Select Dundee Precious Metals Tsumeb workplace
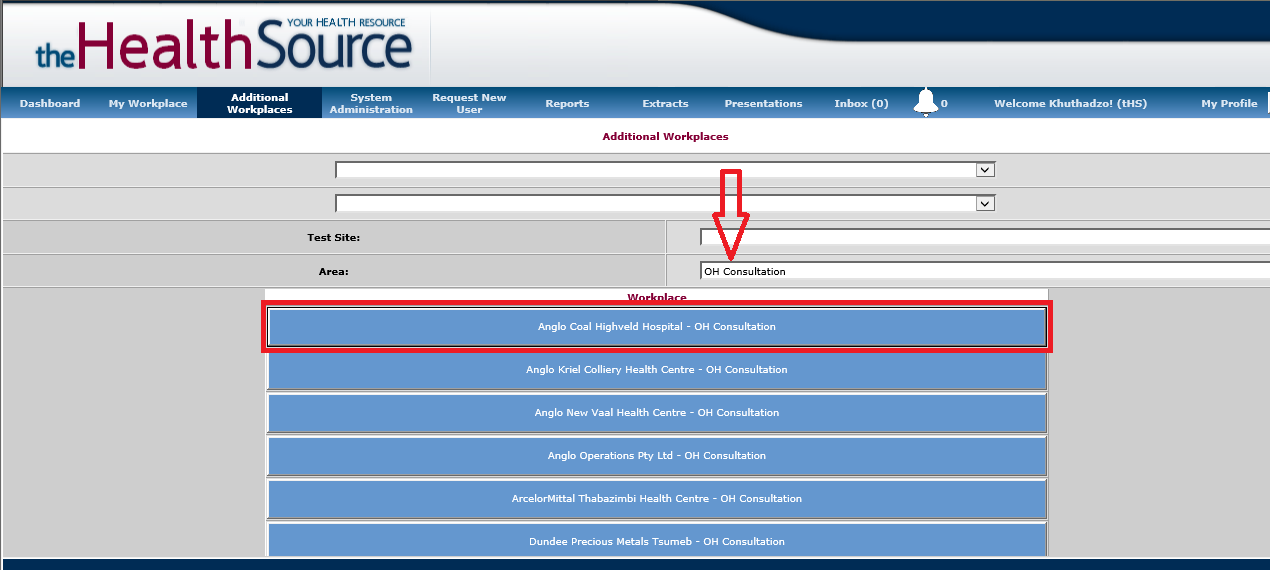 pyautogui.click(x=657, y=541)
